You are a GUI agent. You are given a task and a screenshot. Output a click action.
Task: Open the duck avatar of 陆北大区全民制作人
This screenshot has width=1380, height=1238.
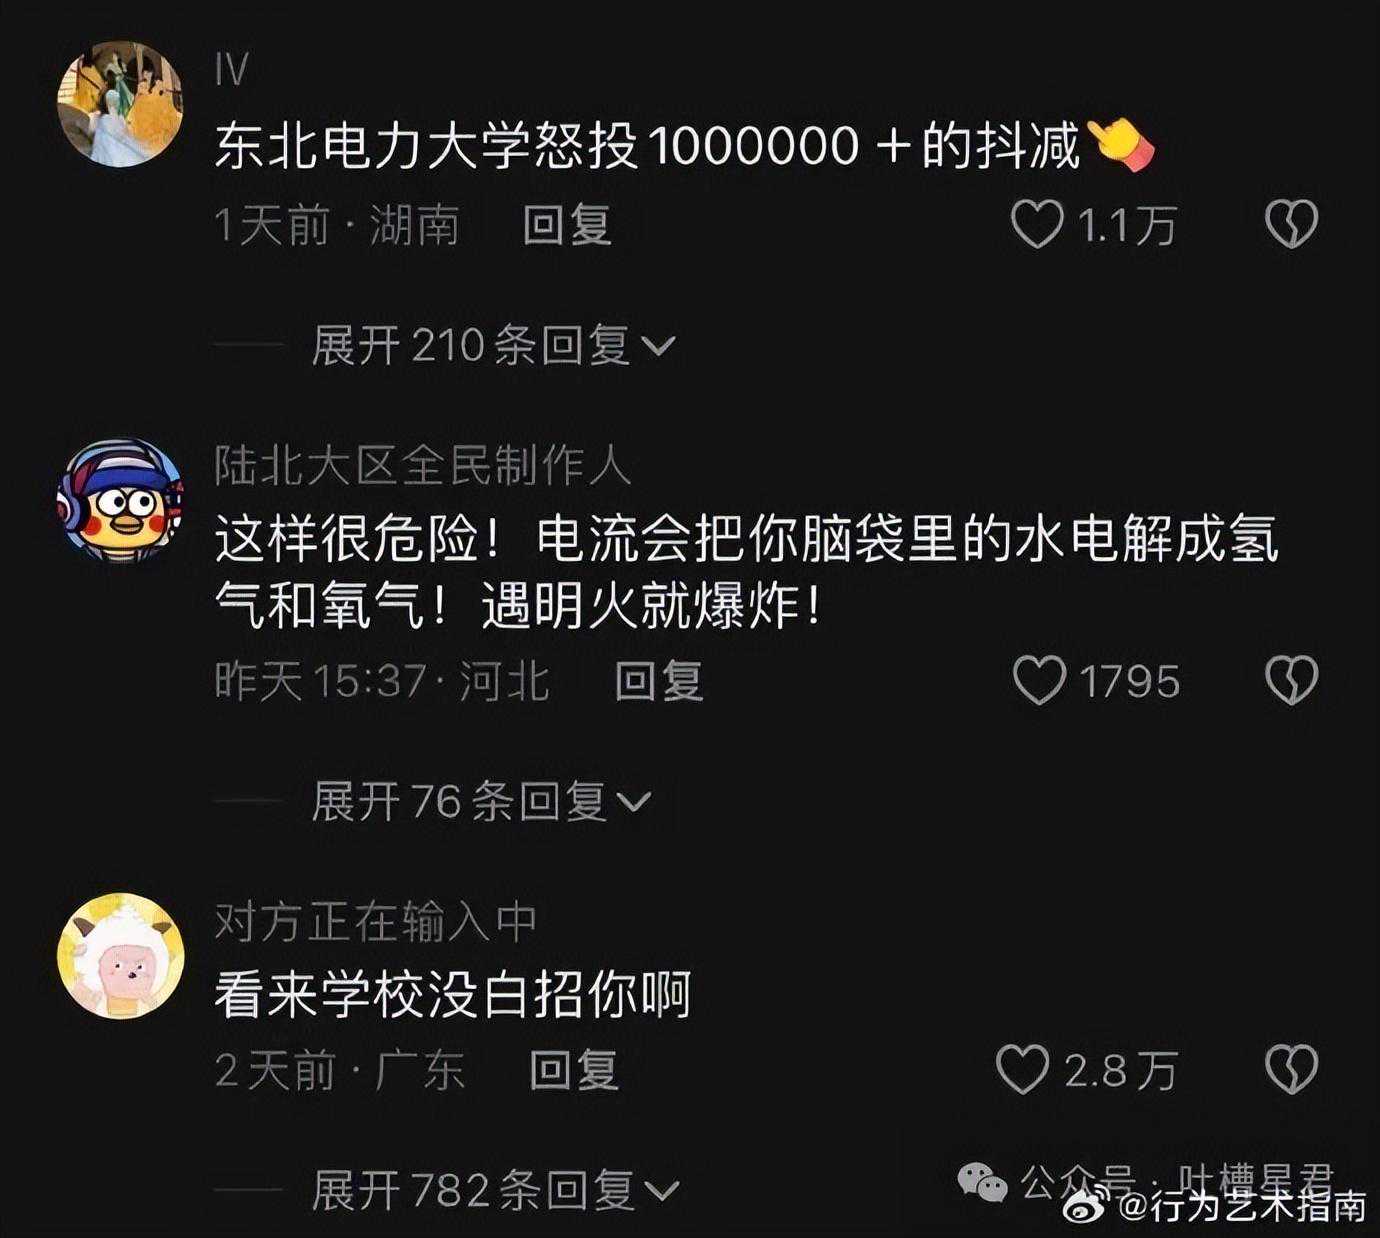pos(120,499)
